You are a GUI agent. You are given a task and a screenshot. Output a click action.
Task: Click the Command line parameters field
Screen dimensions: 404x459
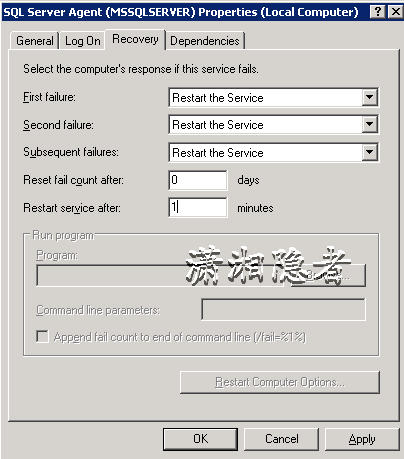click(x=283, y=310)
